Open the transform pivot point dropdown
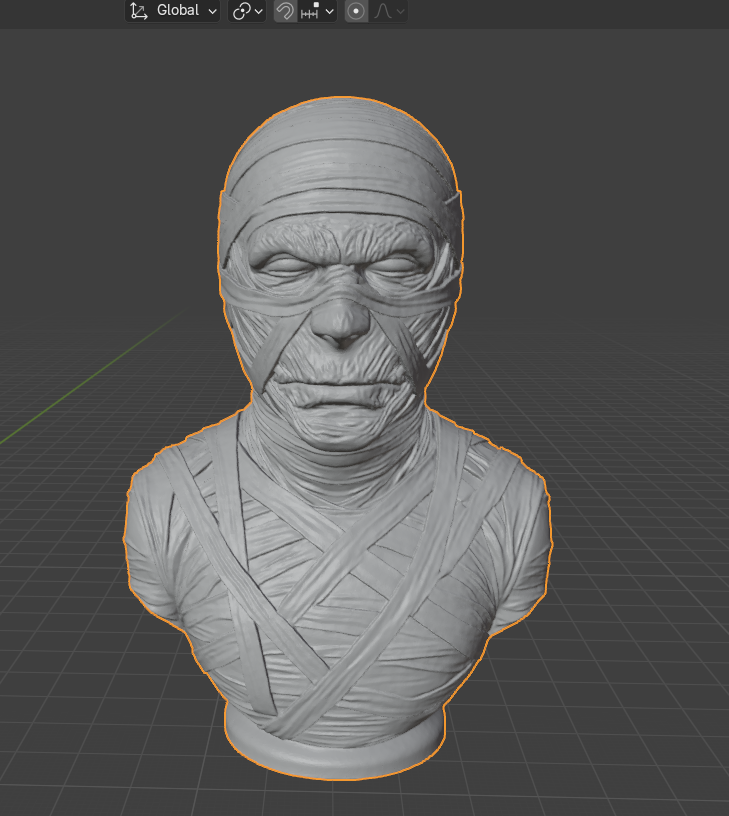Viewport: 729px width, 816px height. [247, 10]
